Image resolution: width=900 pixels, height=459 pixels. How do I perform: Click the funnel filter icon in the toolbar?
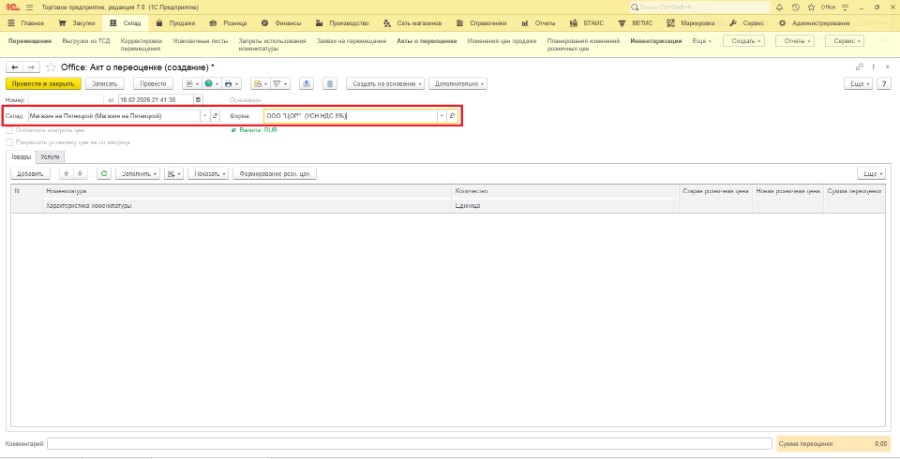(x=280, y=84)
